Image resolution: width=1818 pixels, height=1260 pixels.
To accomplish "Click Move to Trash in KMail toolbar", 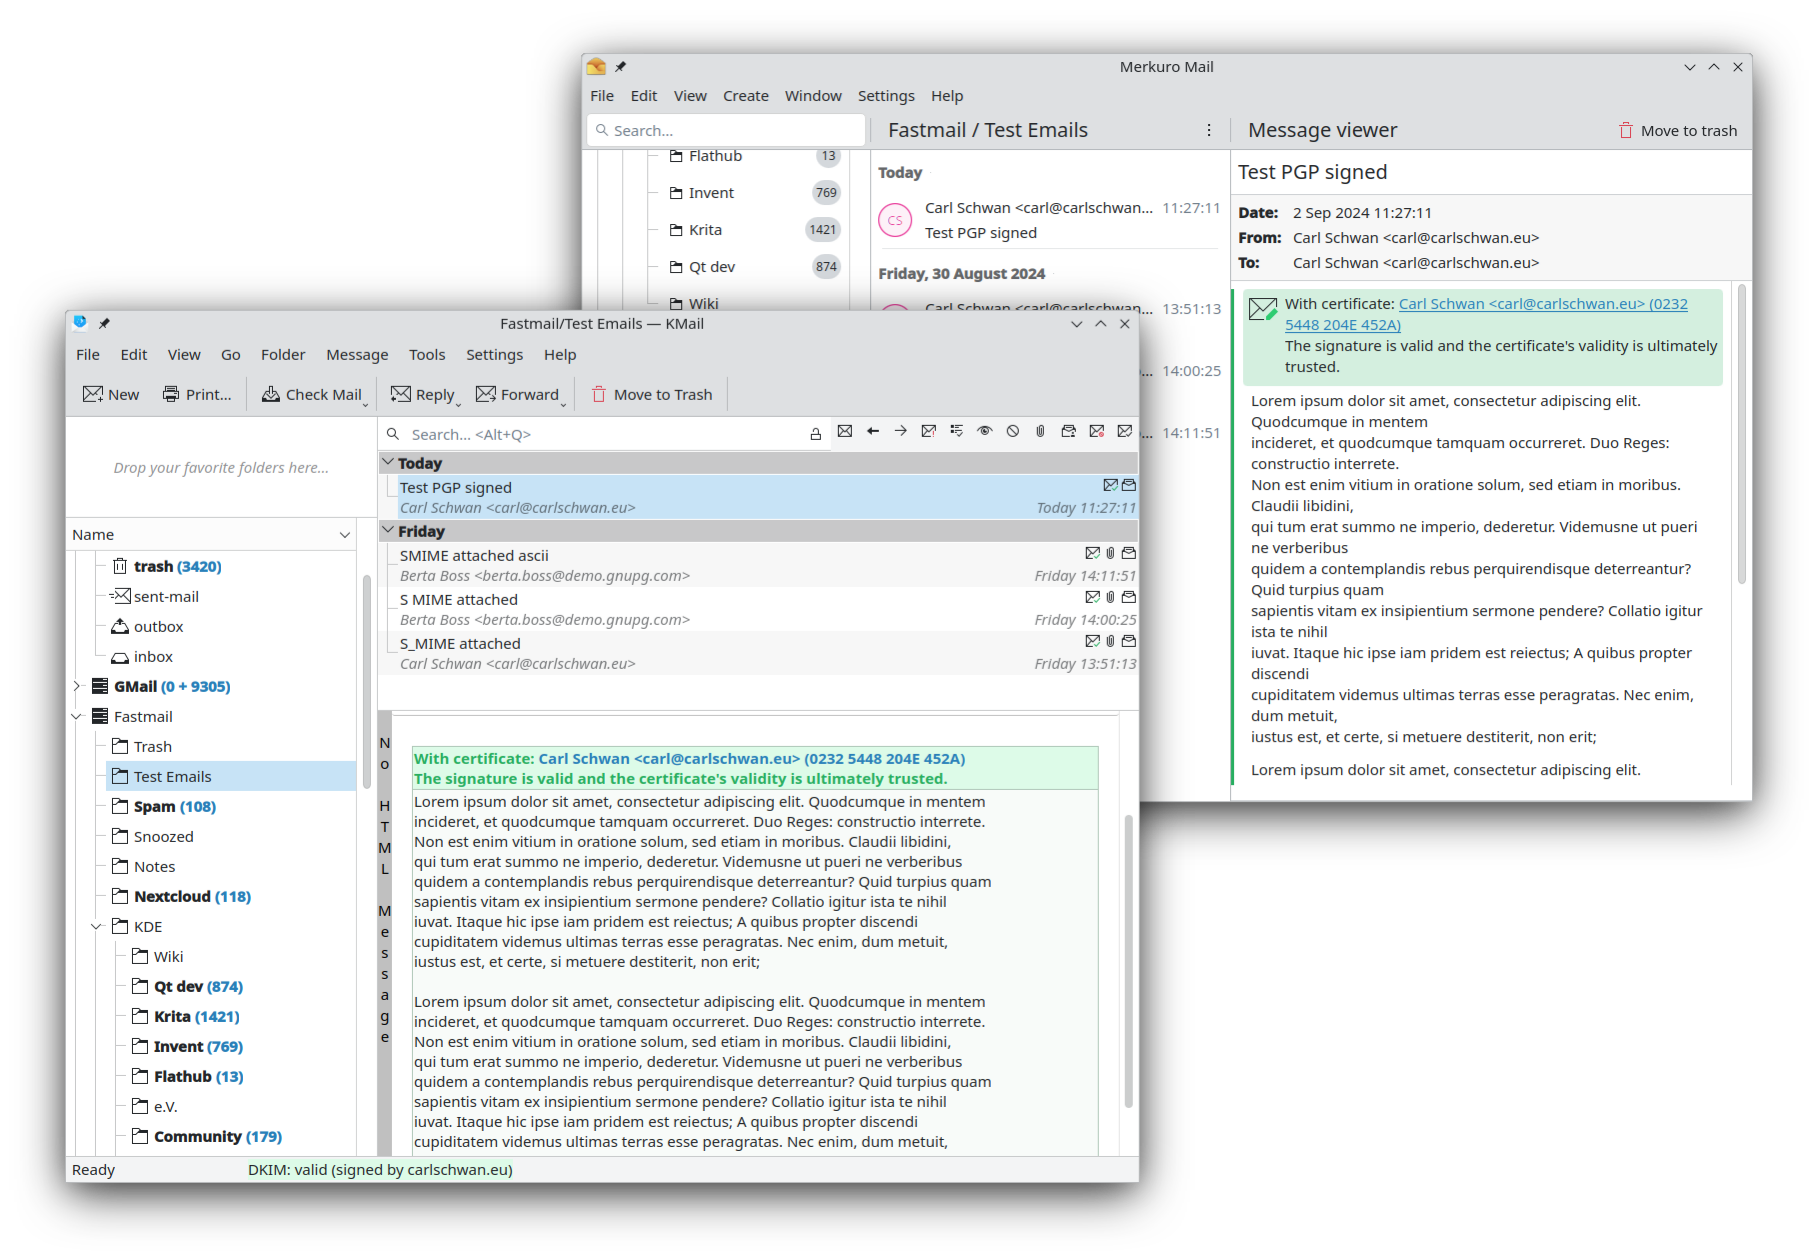I will [652, 394].
